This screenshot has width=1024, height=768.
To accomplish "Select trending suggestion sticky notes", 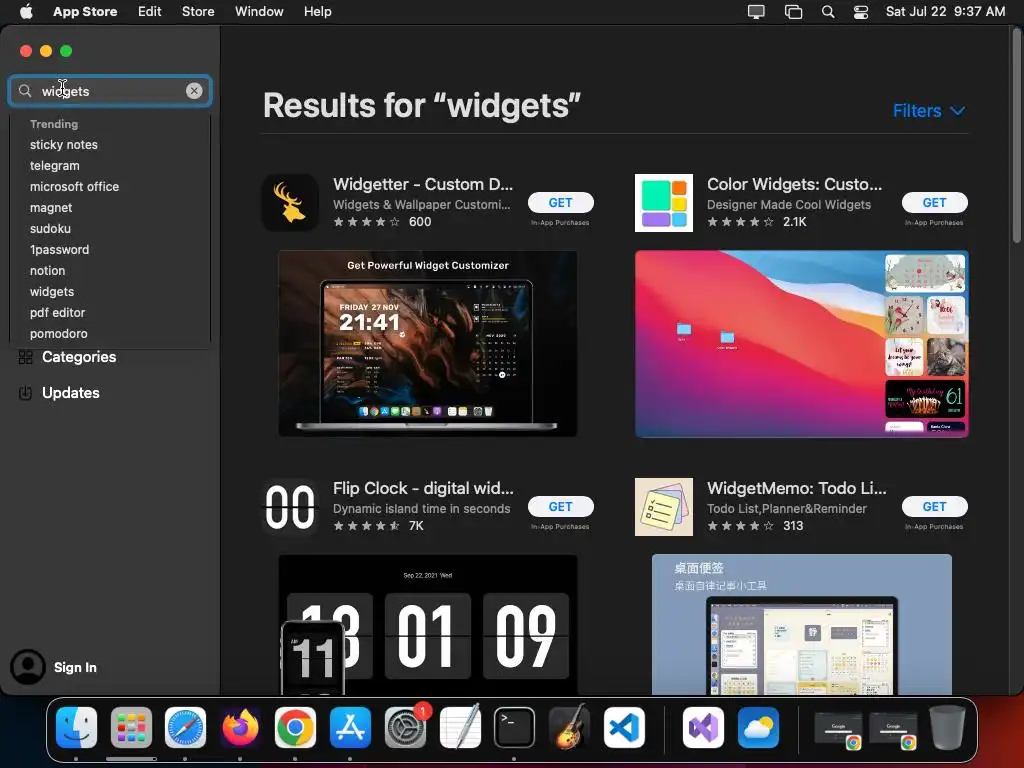I will pos(63,145).
